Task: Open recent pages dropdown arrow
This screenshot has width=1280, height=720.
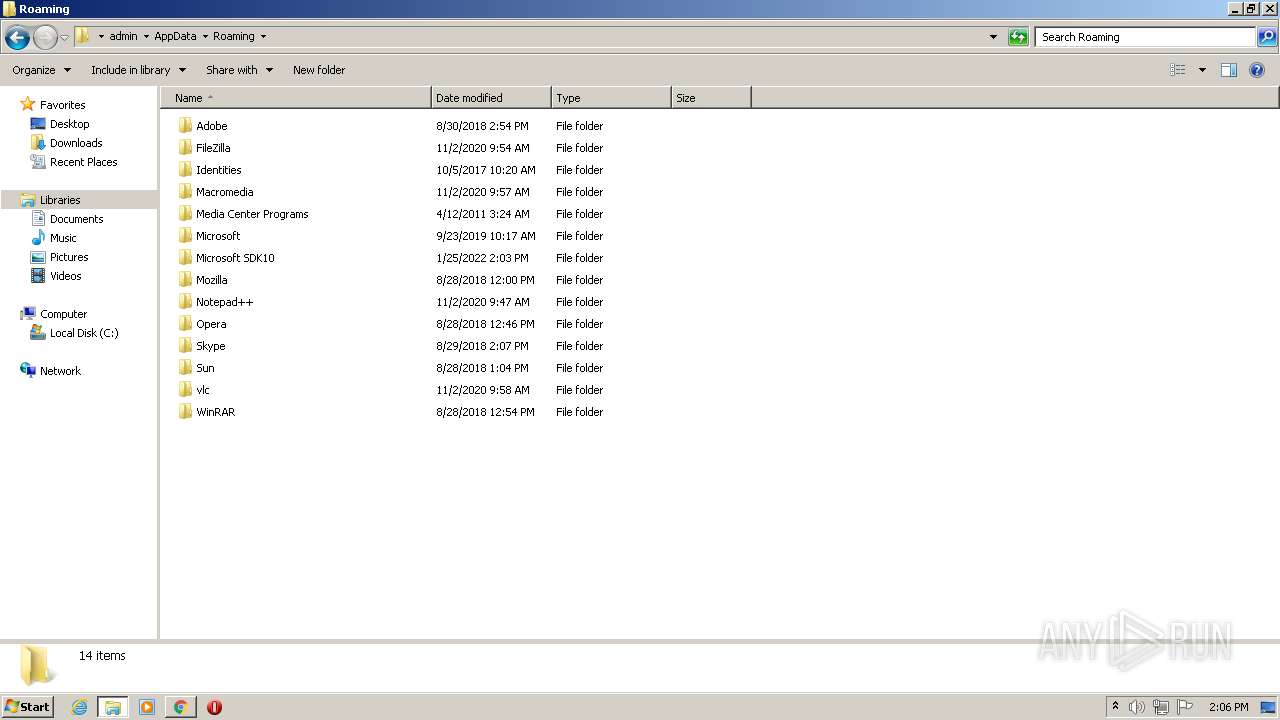Action: 64,38
